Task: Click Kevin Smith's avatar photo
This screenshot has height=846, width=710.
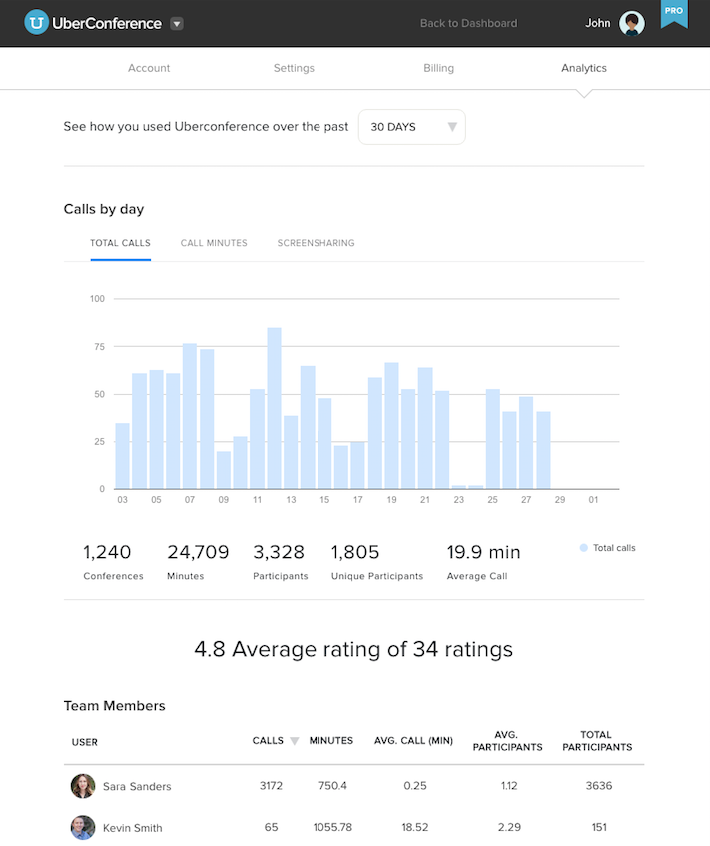Action: coord(83,827)
